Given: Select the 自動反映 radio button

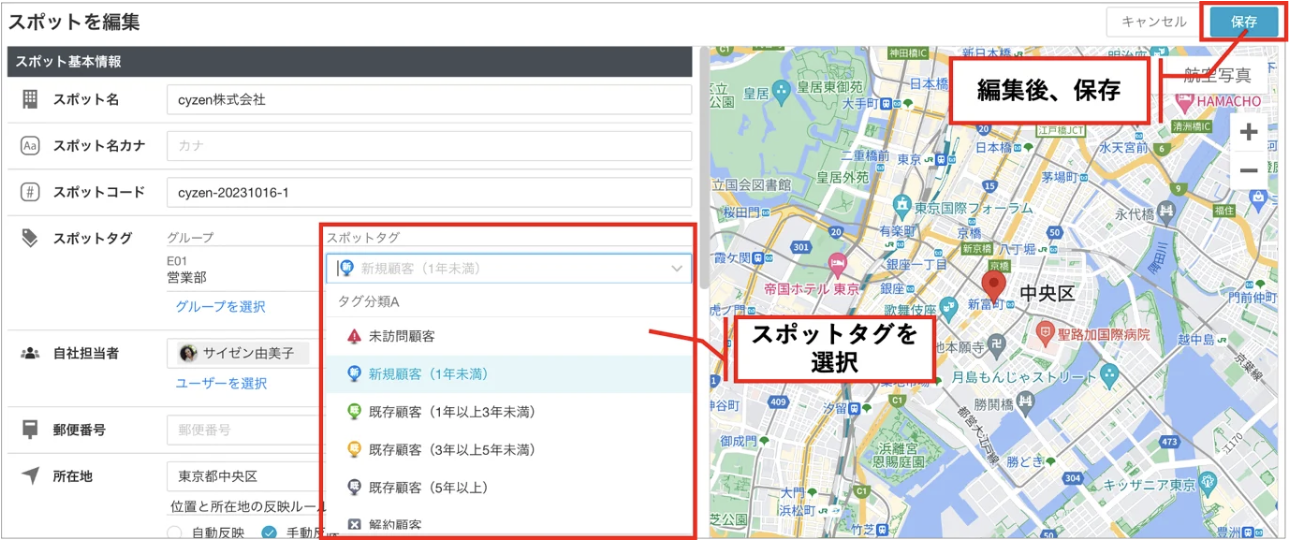Looking at the screenshot, I should pyautogui.click(x=175, y=533).
